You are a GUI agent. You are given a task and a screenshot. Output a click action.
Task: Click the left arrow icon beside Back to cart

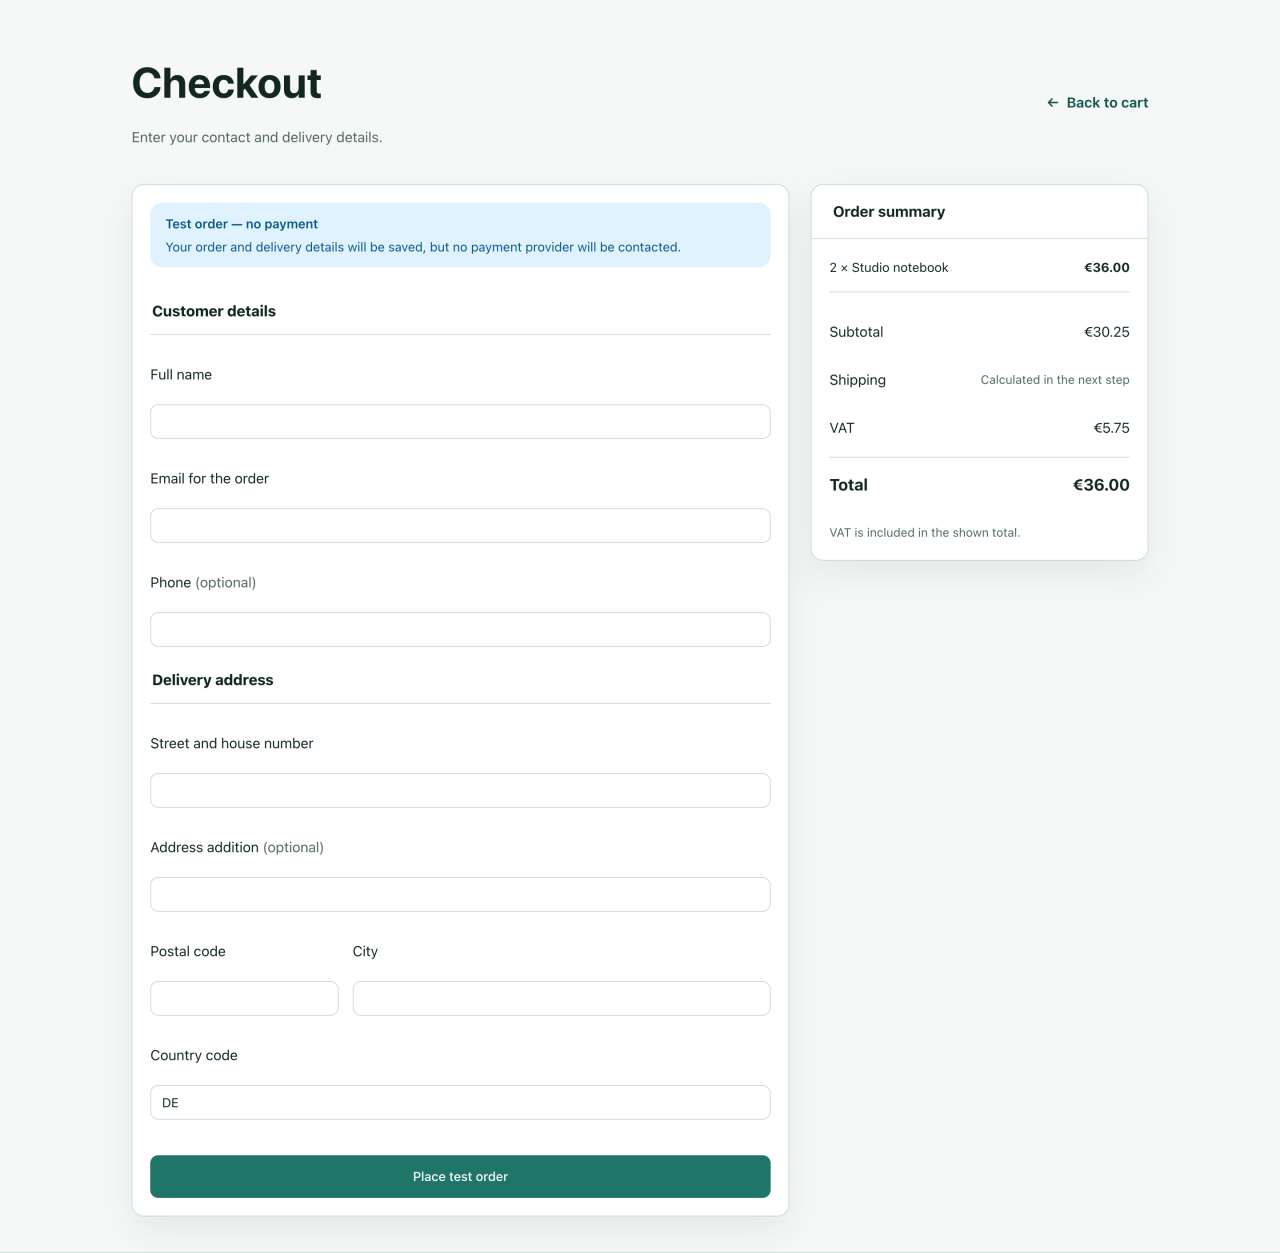1053,102
